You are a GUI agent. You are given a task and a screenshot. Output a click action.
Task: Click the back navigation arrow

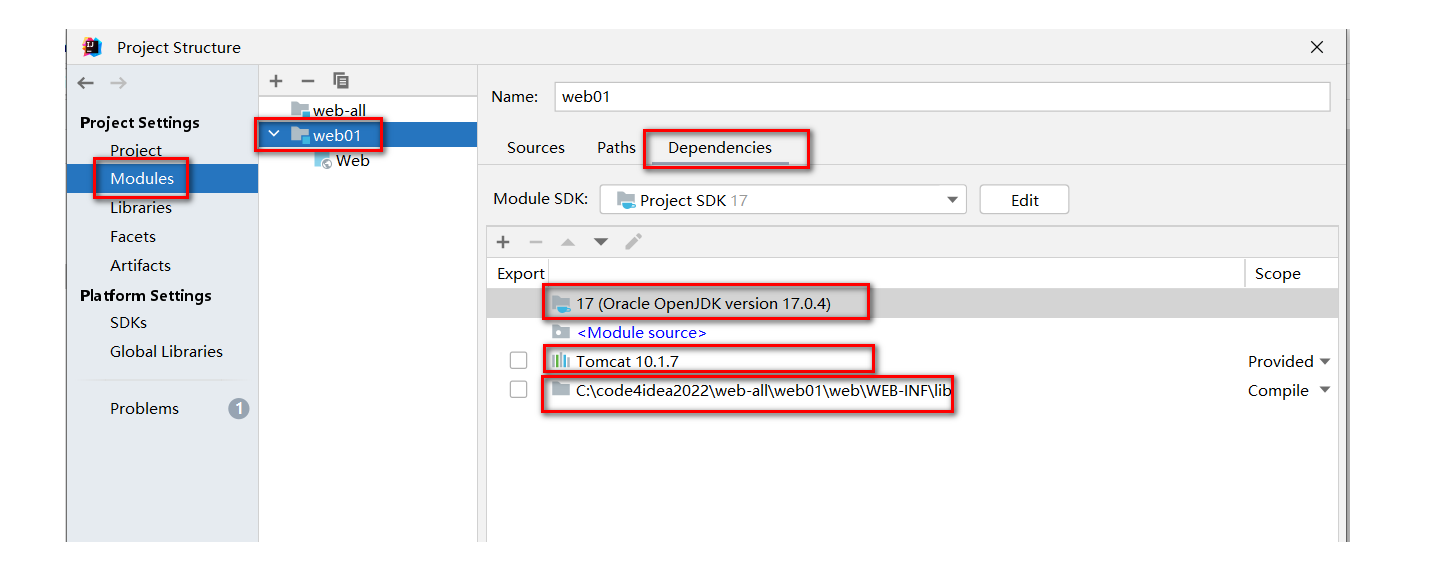click(86, 83)
